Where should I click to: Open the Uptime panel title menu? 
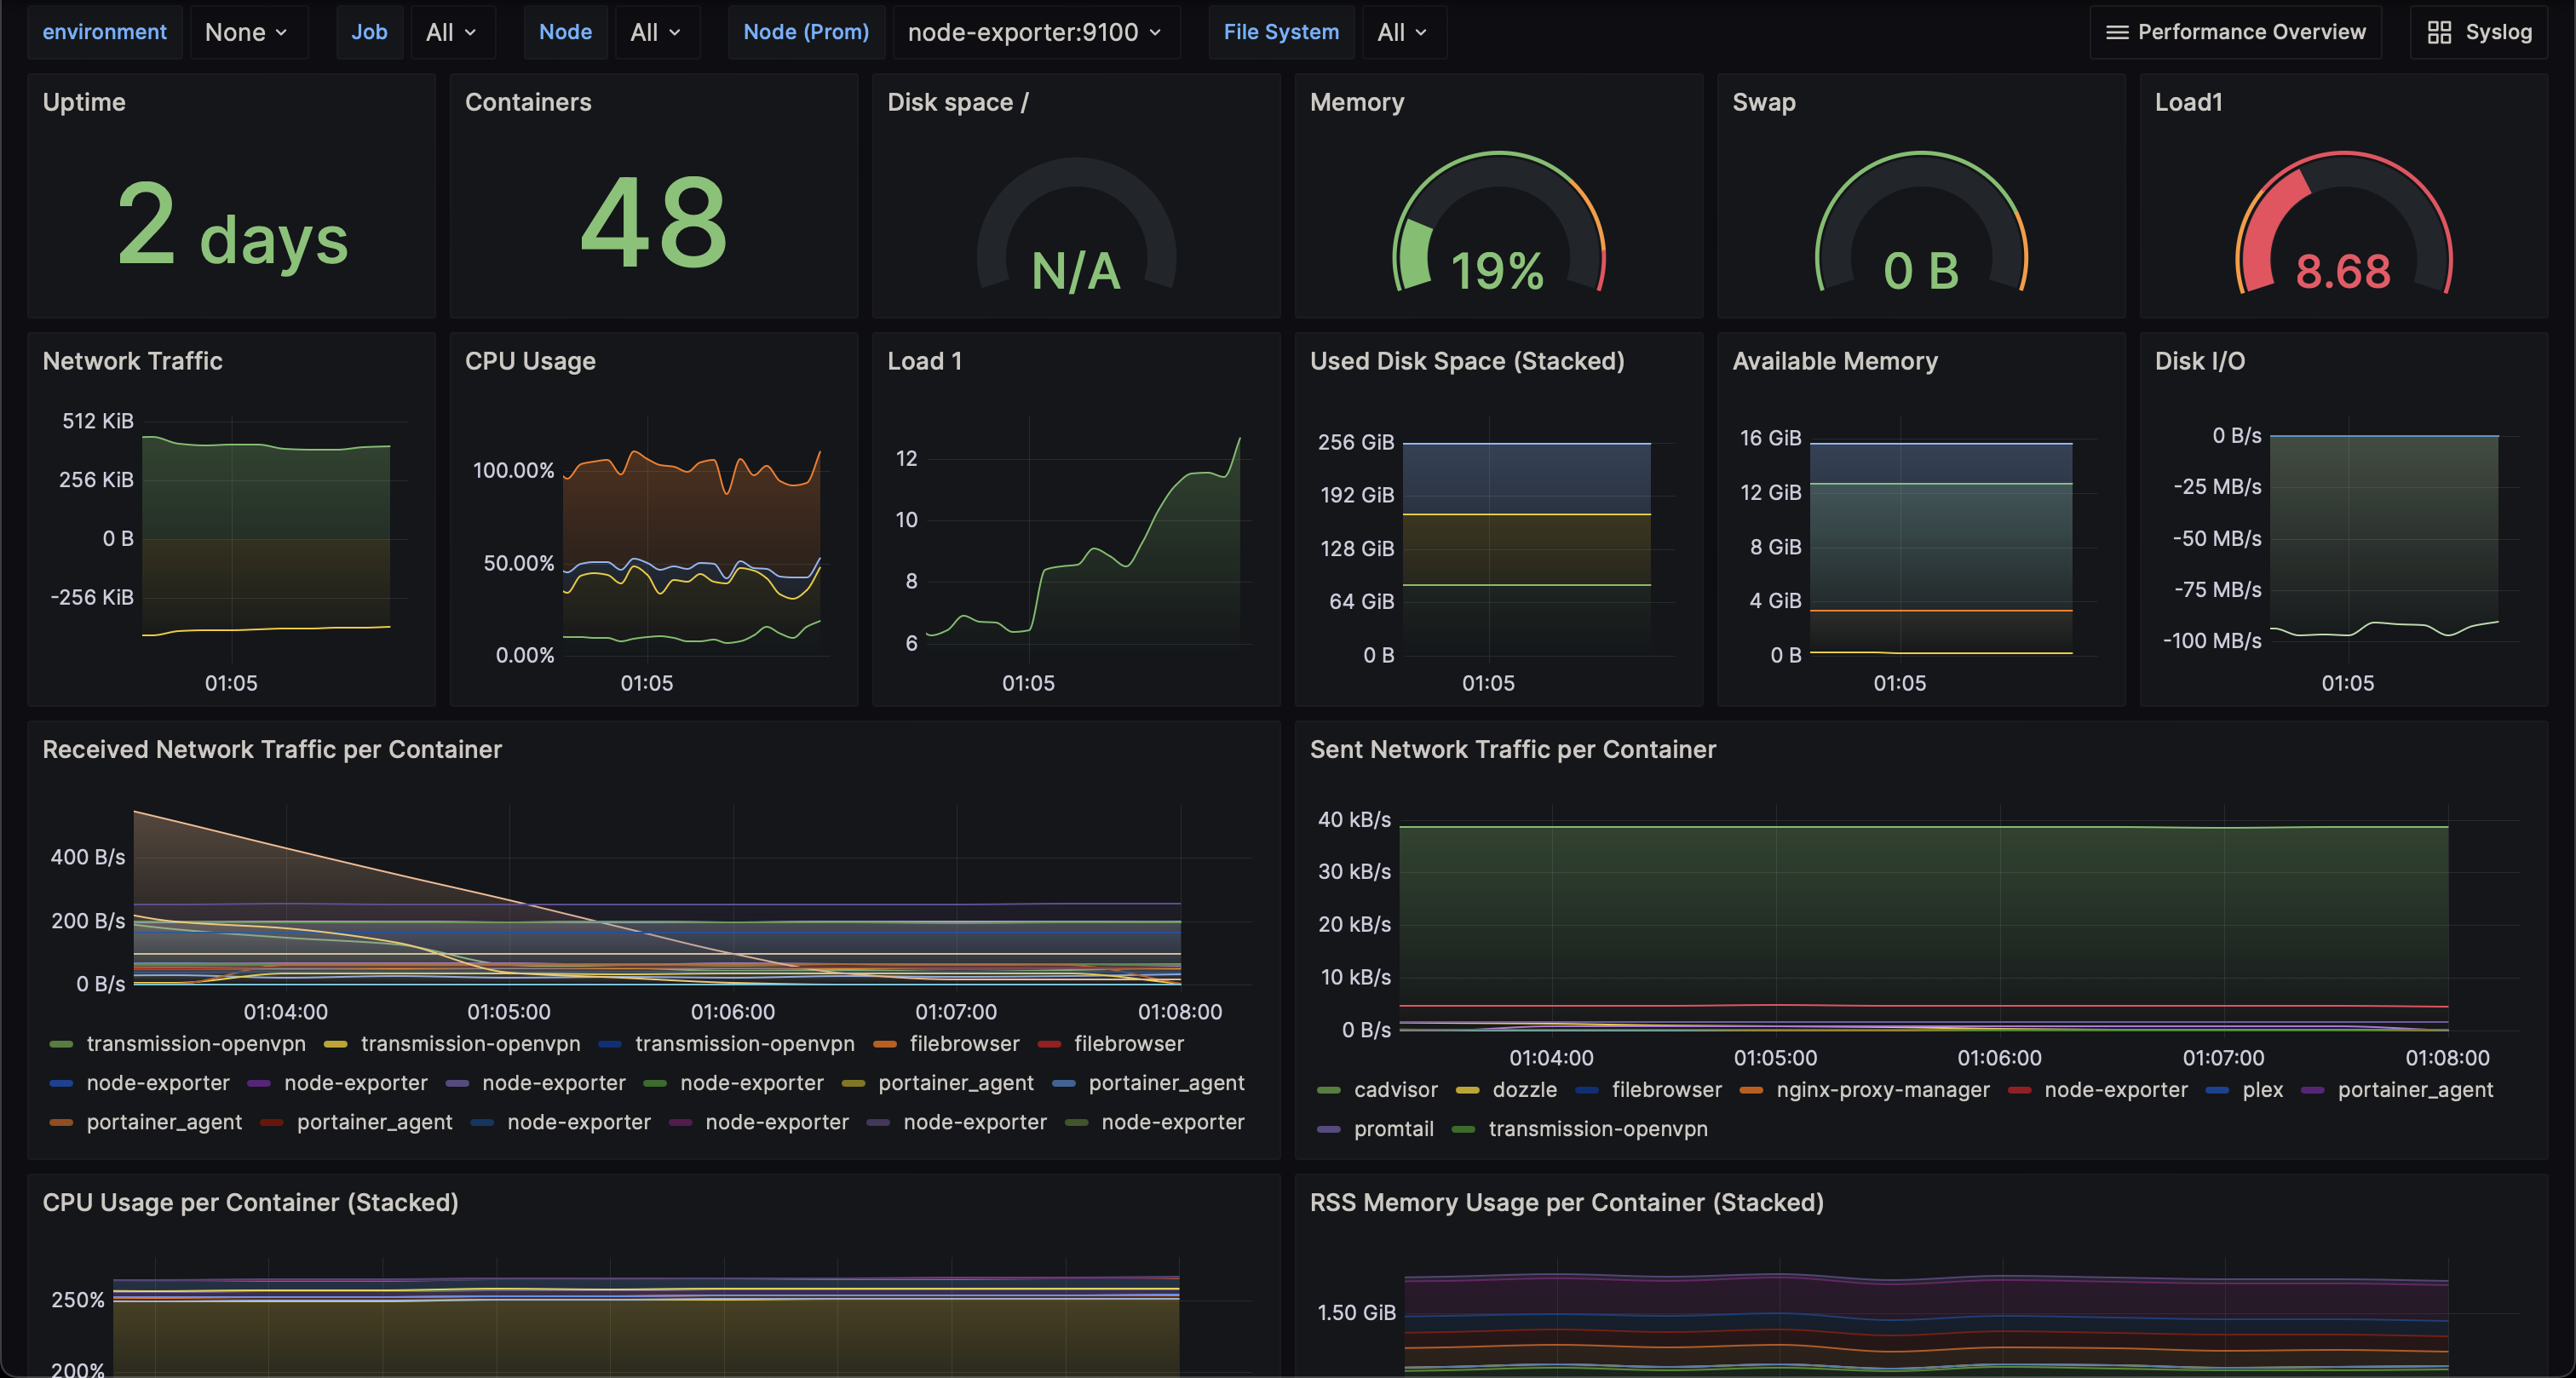84,102
